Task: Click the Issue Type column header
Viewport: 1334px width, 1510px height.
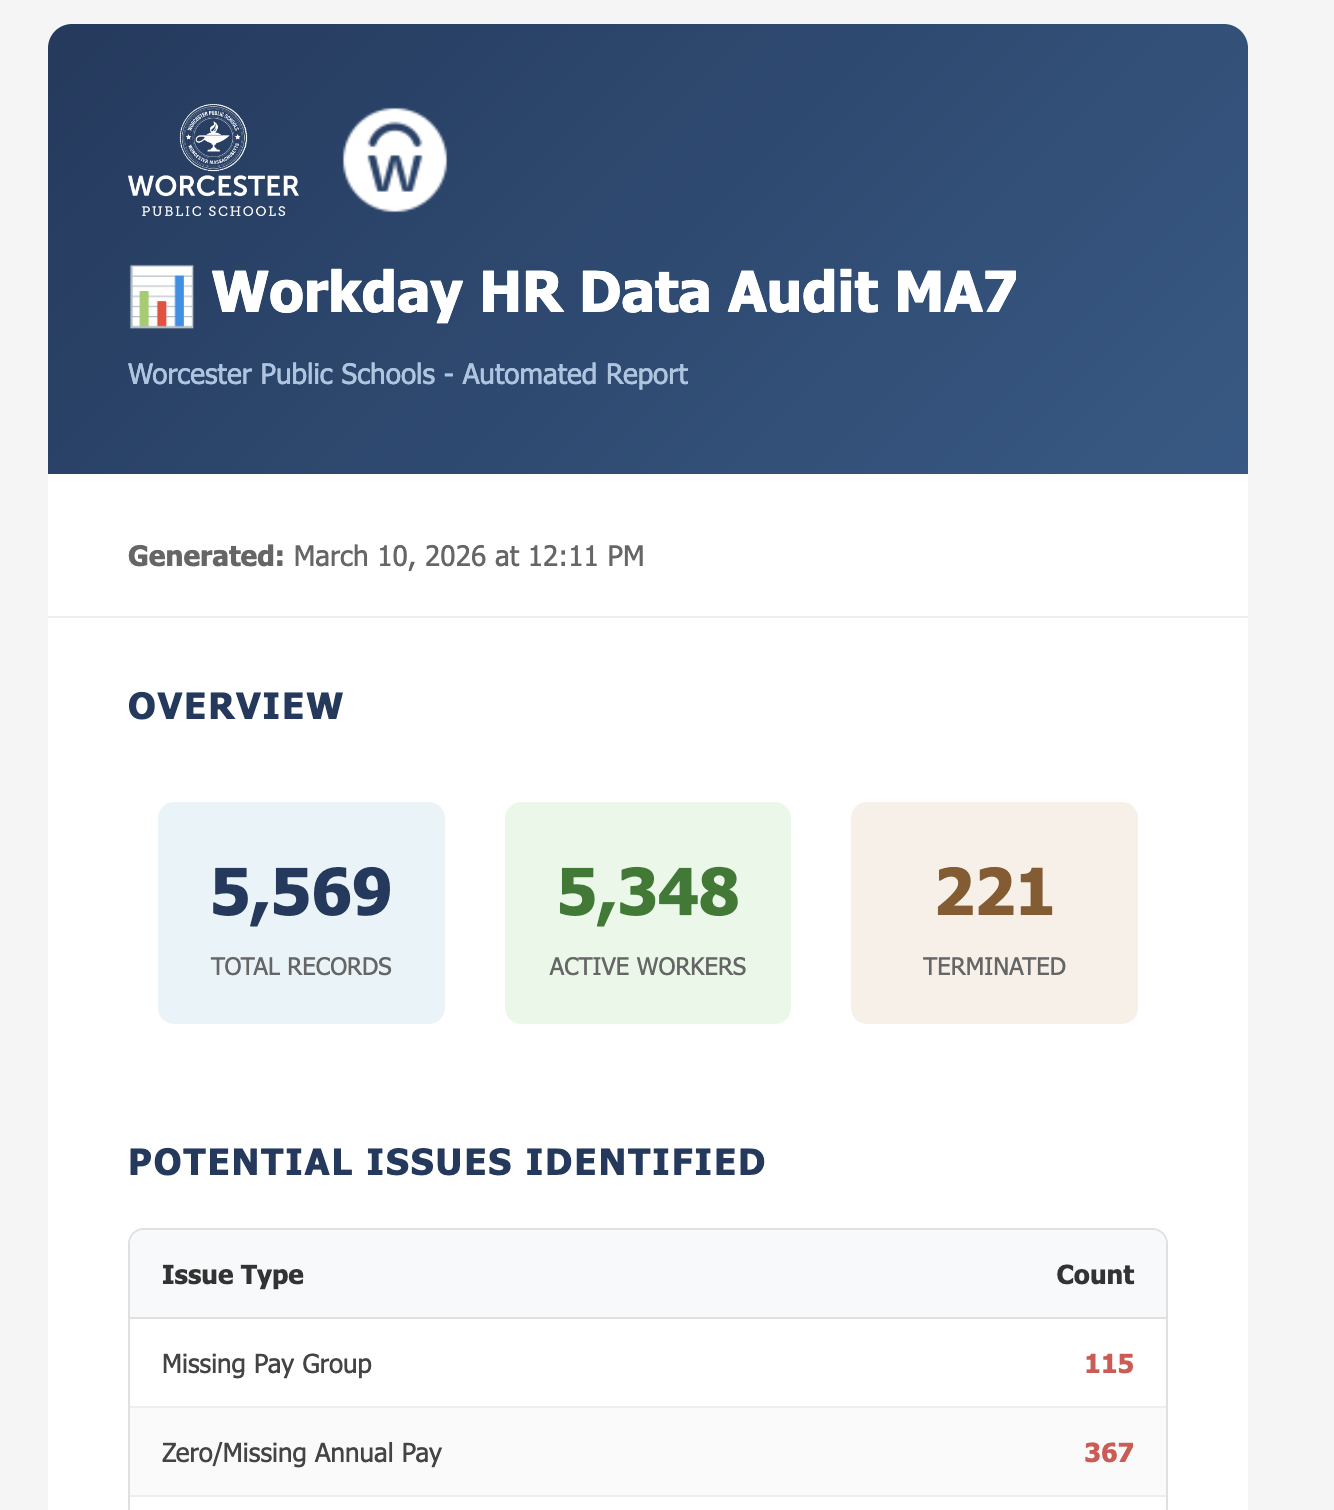Action: 234,1275
